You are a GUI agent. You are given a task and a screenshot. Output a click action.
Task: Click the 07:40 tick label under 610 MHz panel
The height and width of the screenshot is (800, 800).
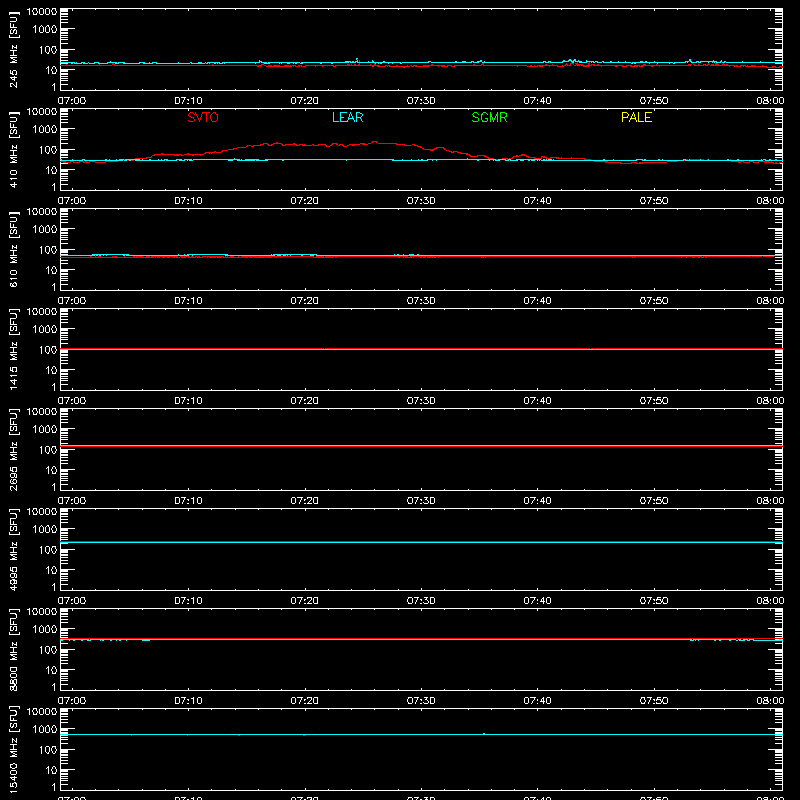pyautogui.click(x=537, y=301)
